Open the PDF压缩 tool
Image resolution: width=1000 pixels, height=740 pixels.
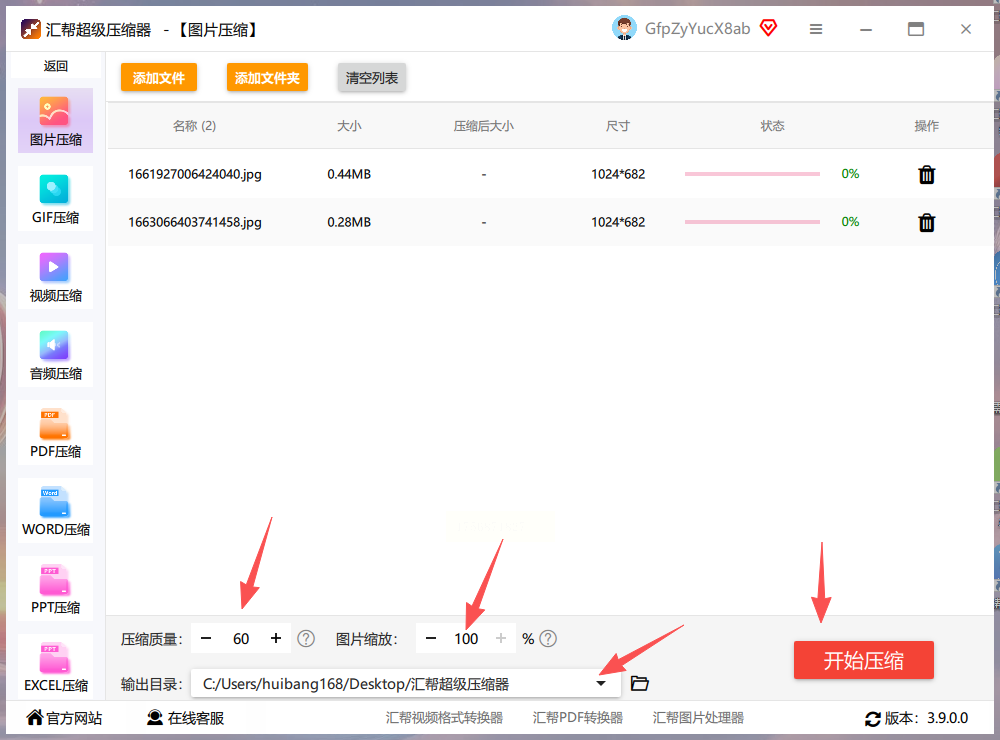(55, 433)
